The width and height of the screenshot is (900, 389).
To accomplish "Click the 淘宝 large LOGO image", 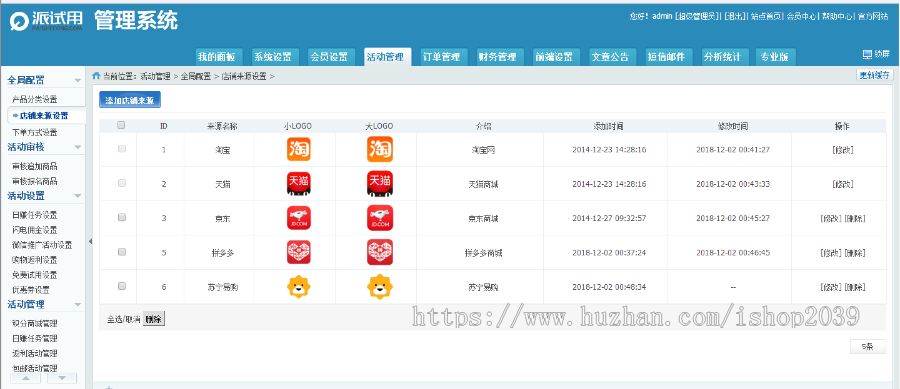I will [380, 149].
